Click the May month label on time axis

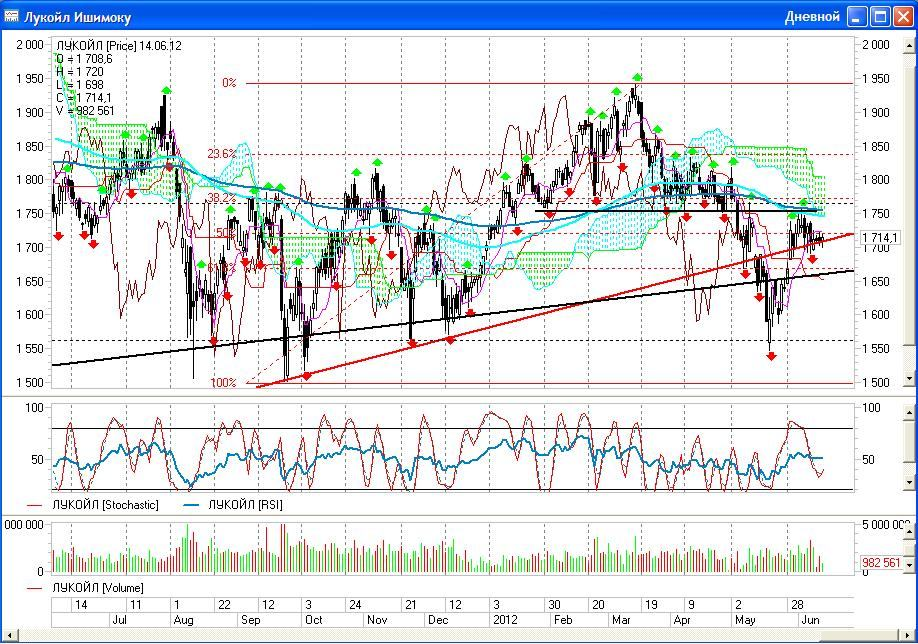click(x=745, y=619)
